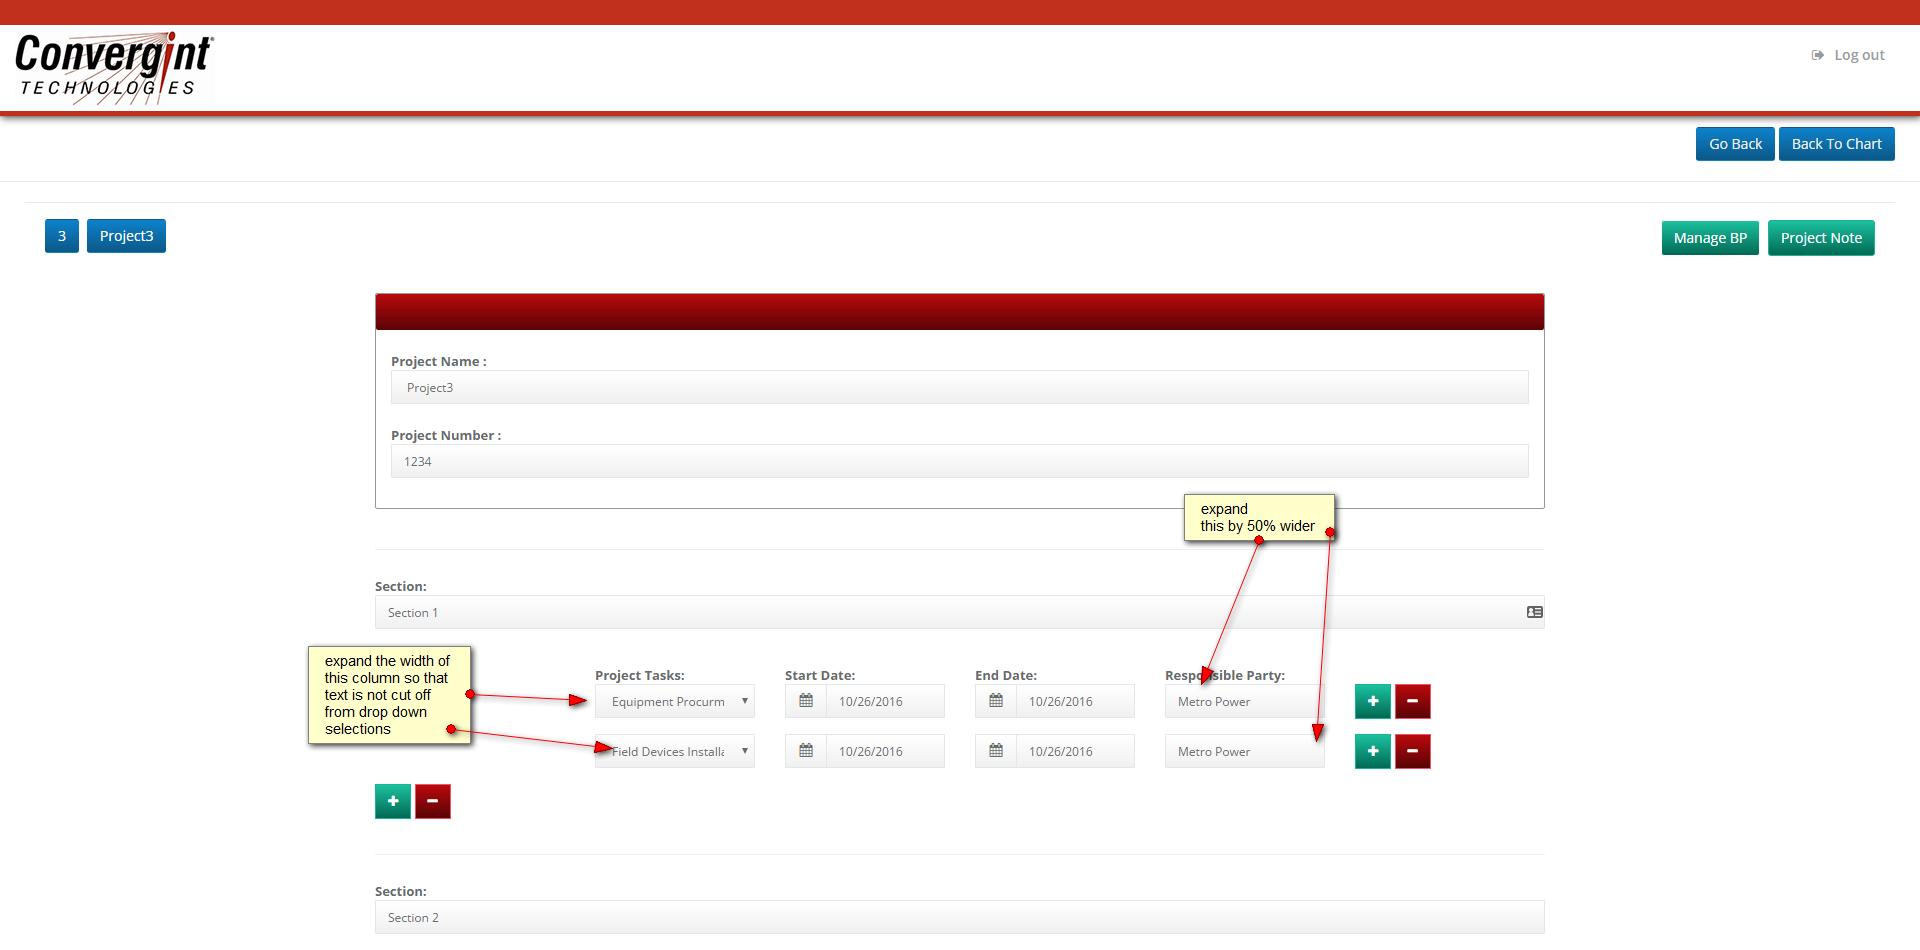Open the Field Devices Installation task dropdown
The height and width of the screenshot is (950, 1920).
[x=675, y=751]
